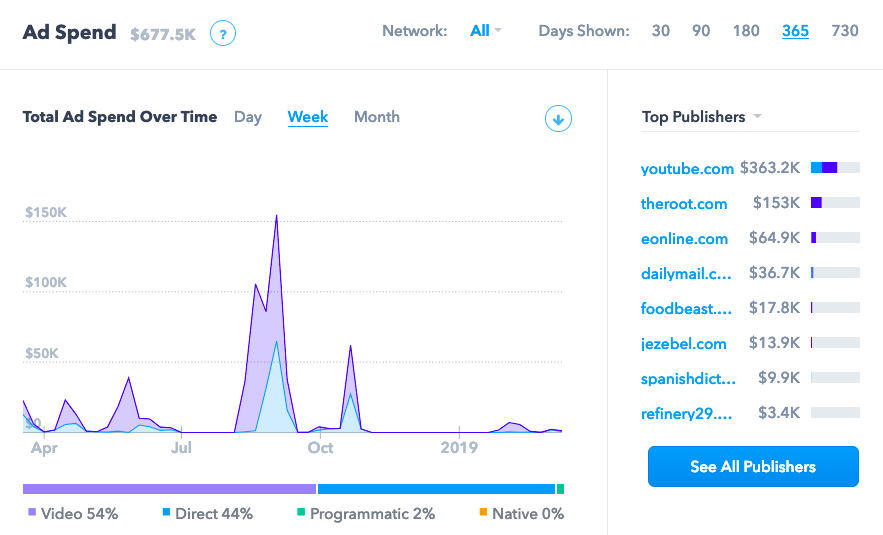This screenshot has height=535, width=883.
Task: Open the Network All dropdown
Action: point(485,31)
